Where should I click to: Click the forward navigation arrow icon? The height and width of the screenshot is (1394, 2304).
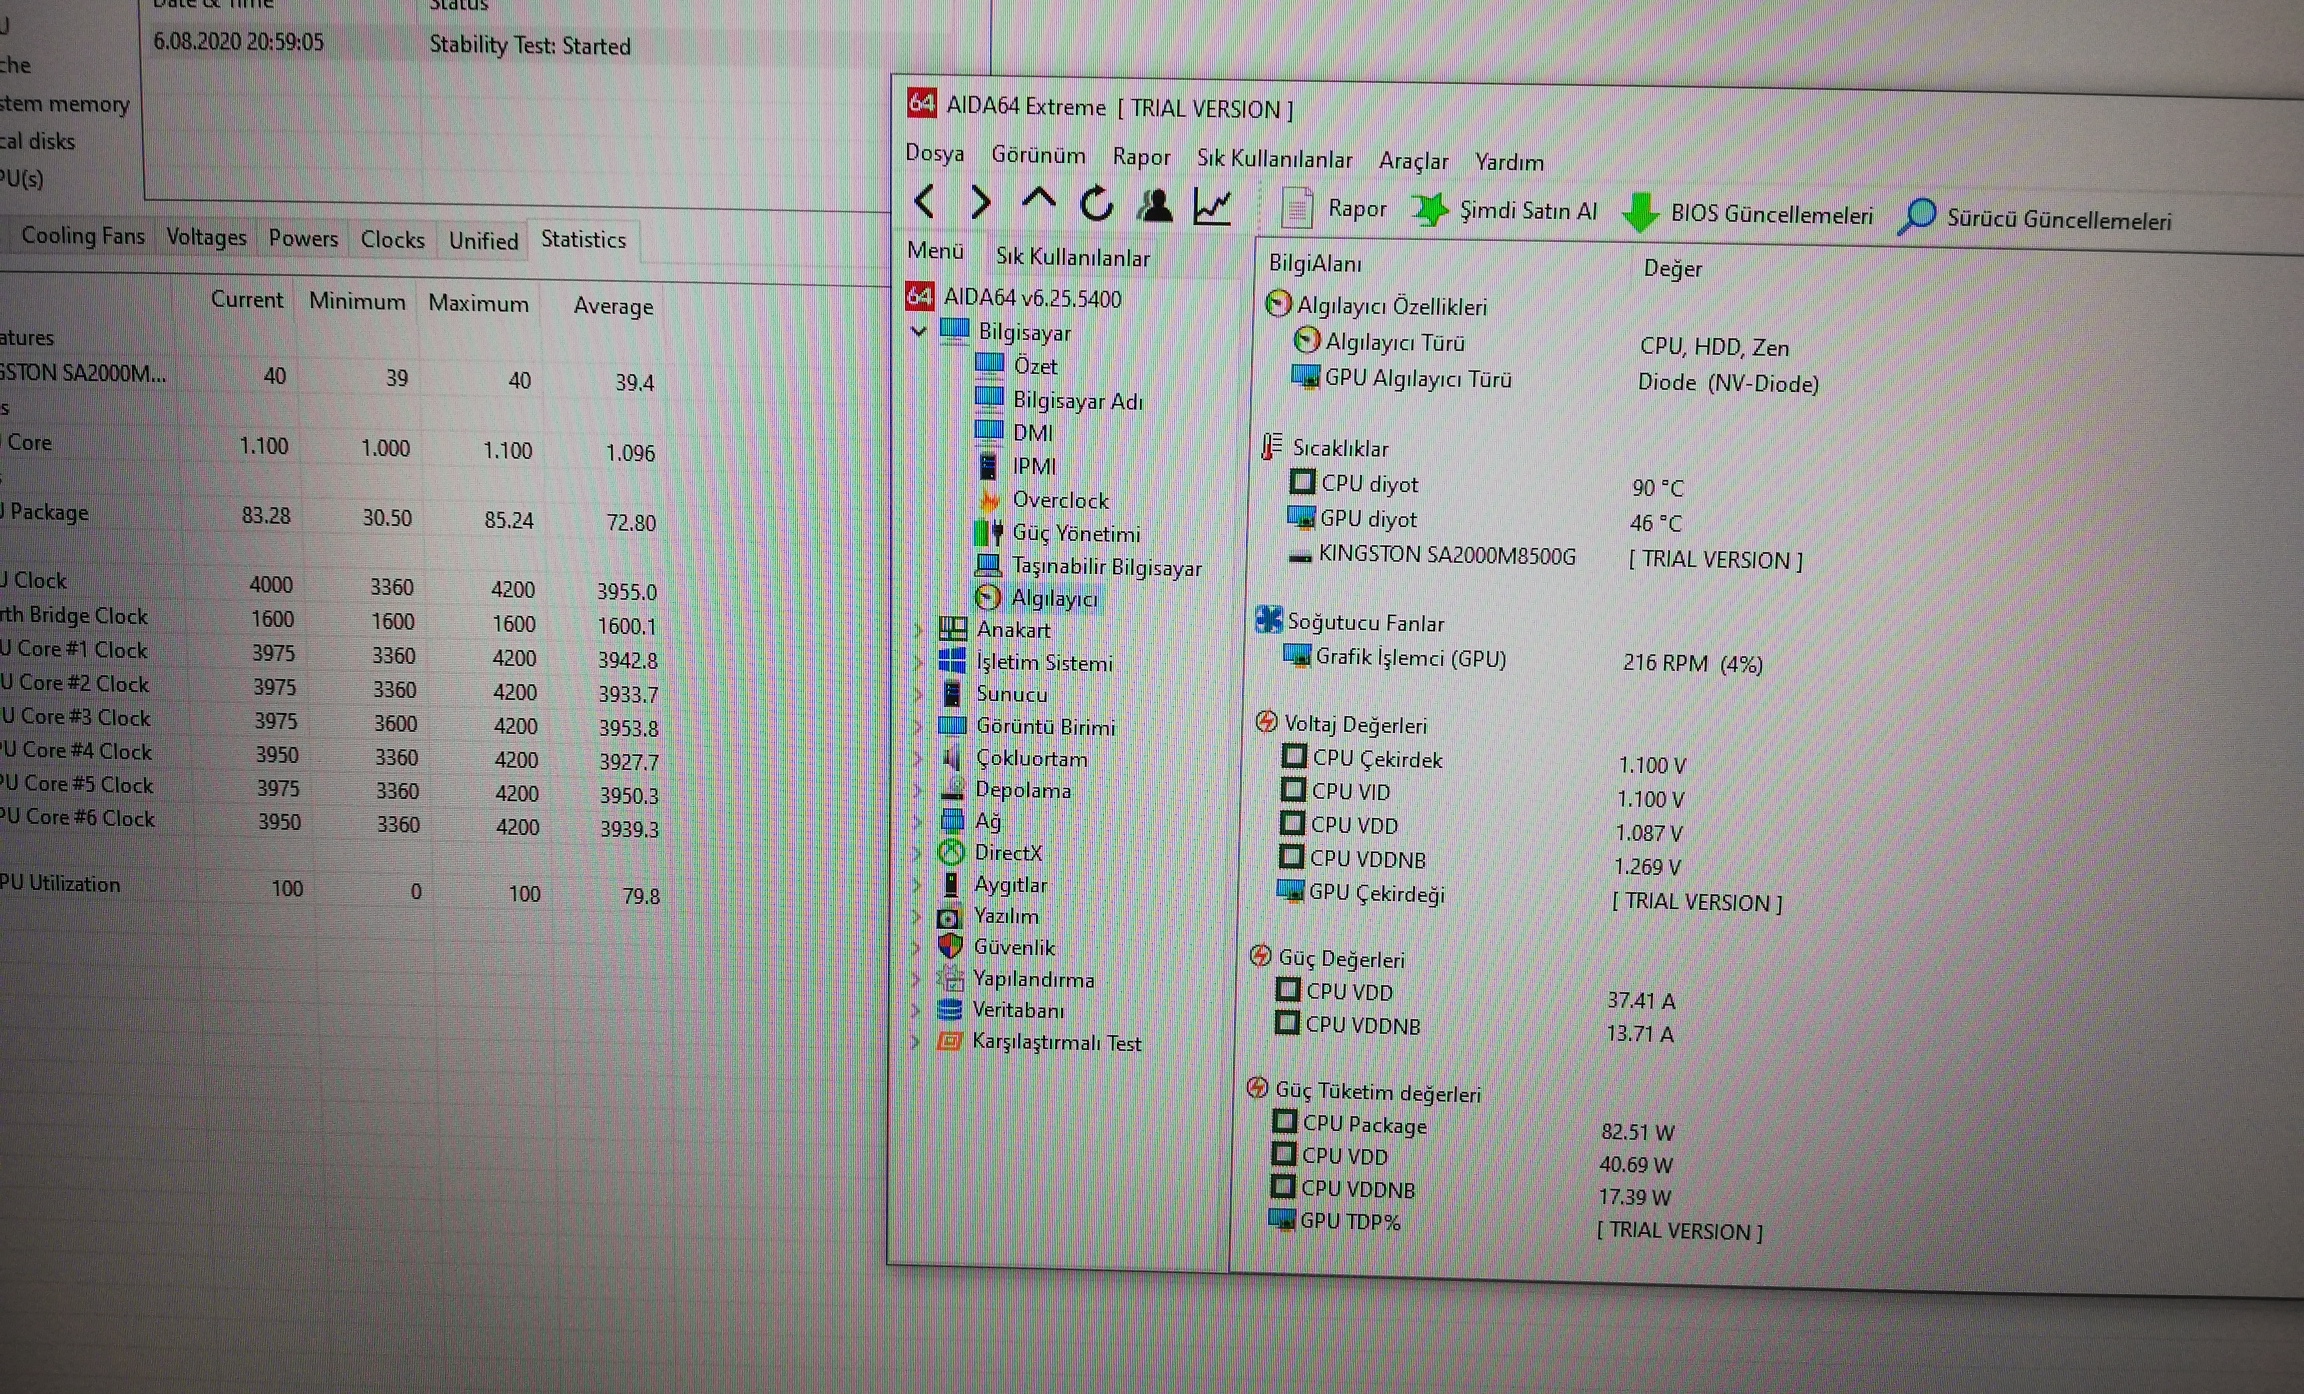tap(981, 203)
